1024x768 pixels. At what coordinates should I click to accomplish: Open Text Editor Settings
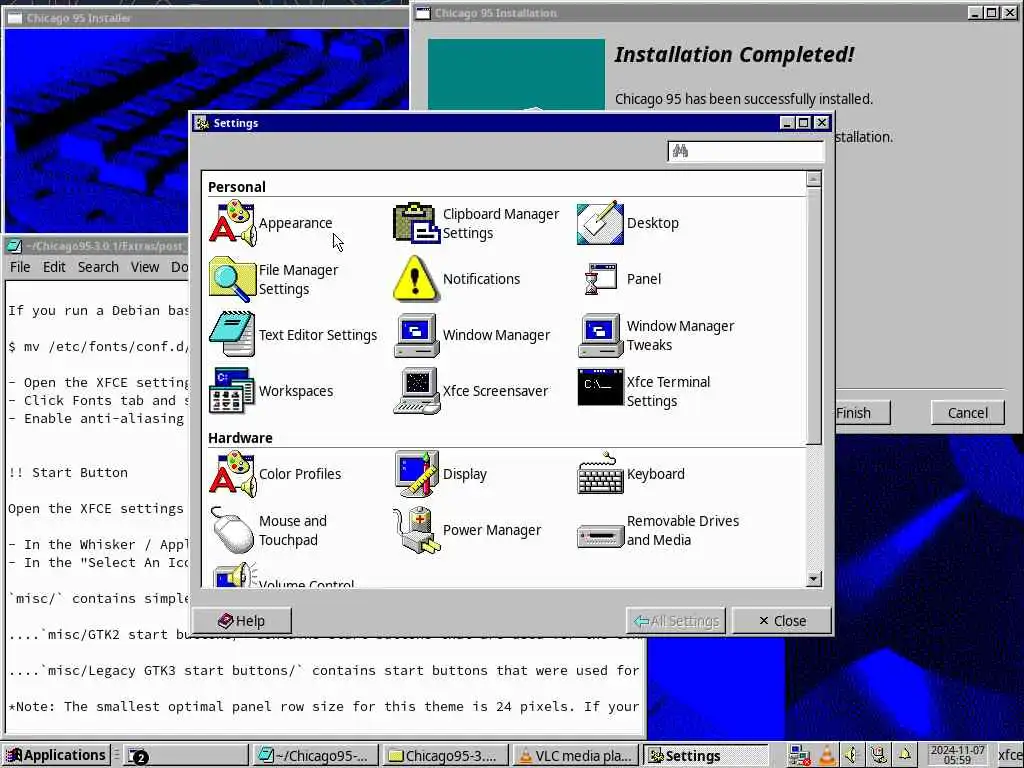pyautogui.click(x=293, y=335)
